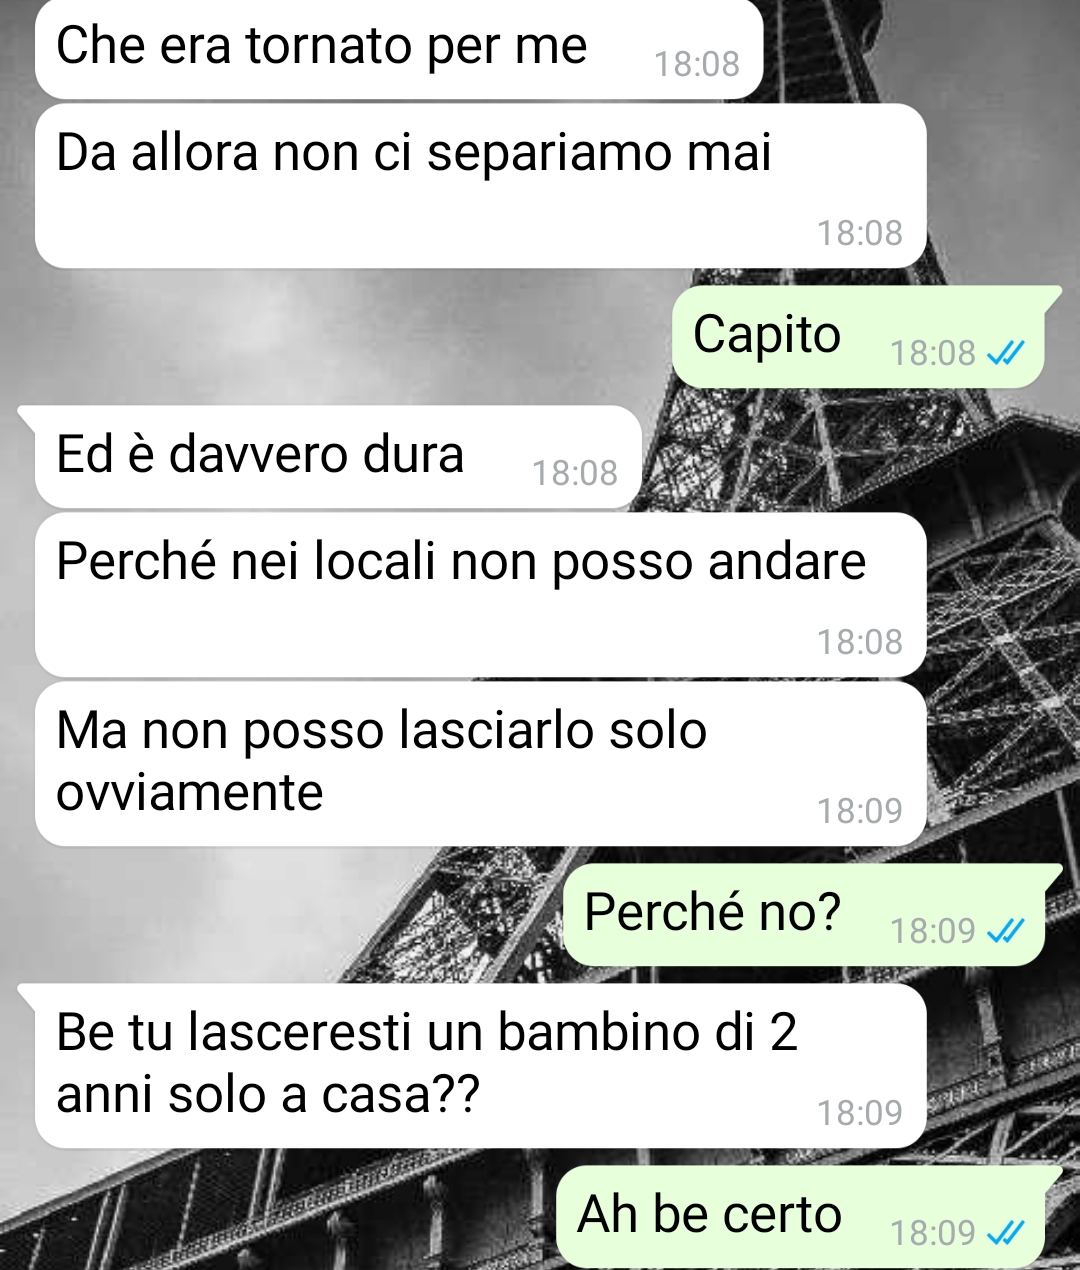Tap the 18:08 timestamp on "Che era tornato"
The image size is (1080, 1270).
(697, 64)
